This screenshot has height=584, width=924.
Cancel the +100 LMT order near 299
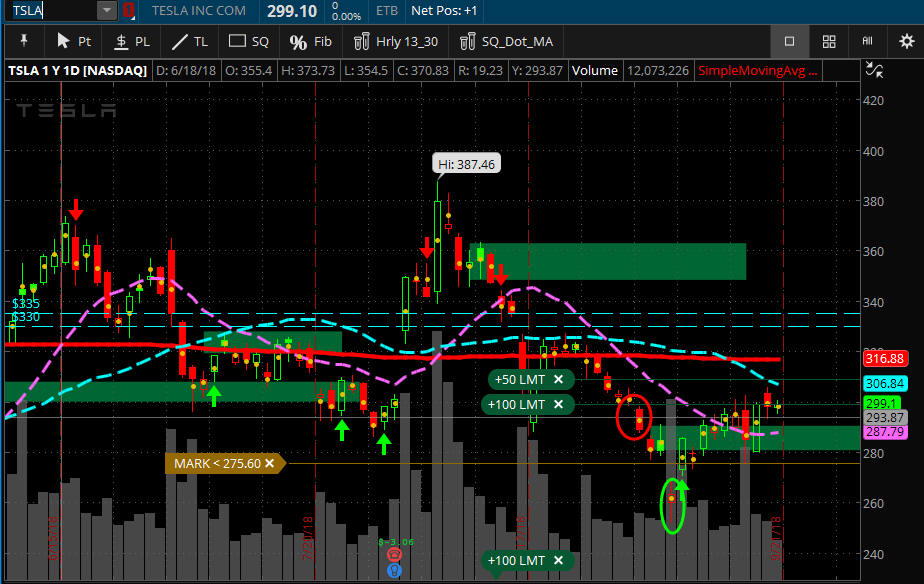click(x=558, y=404)
